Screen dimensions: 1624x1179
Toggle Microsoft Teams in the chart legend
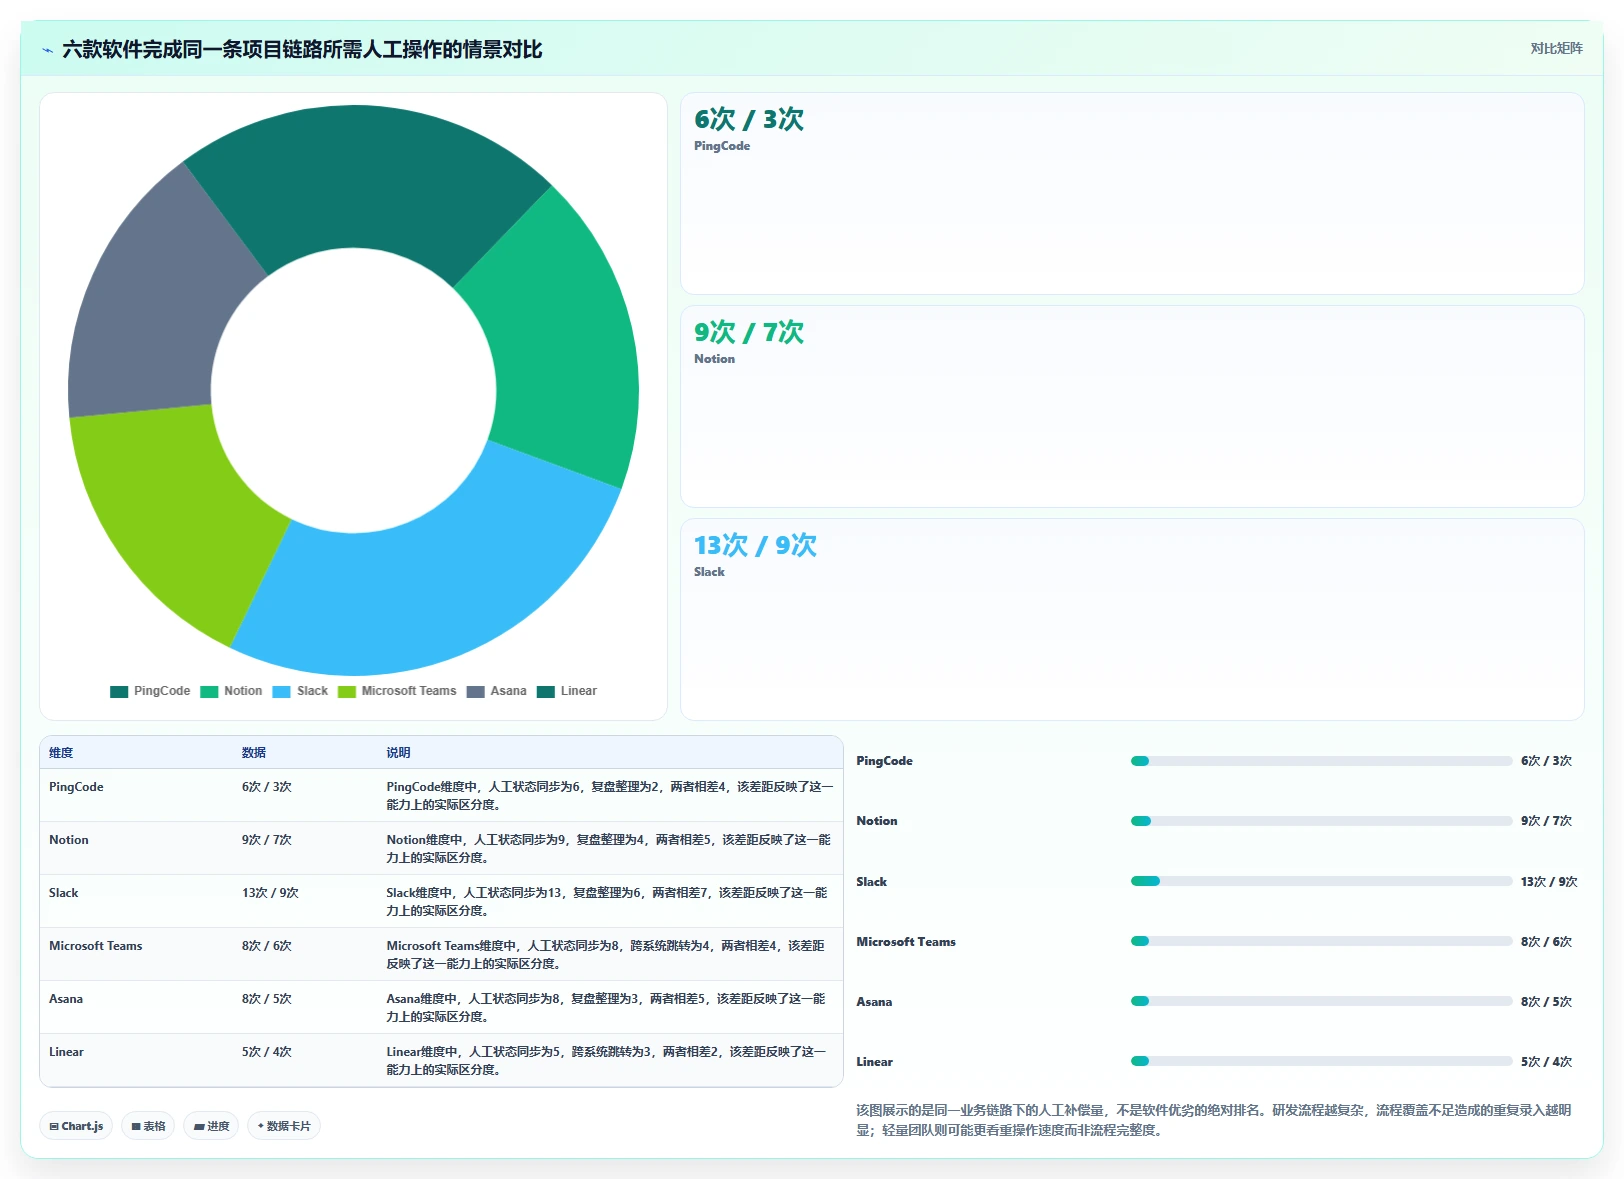[397, 691]
